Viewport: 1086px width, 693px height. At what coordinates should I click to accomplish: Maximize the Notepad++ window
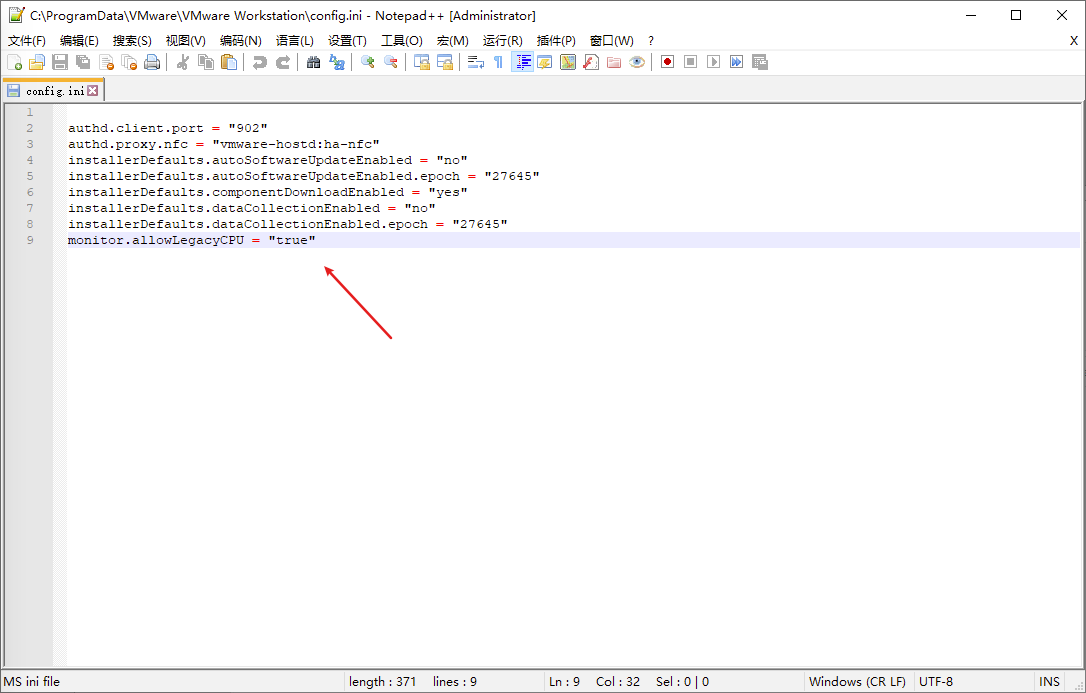1016,15
